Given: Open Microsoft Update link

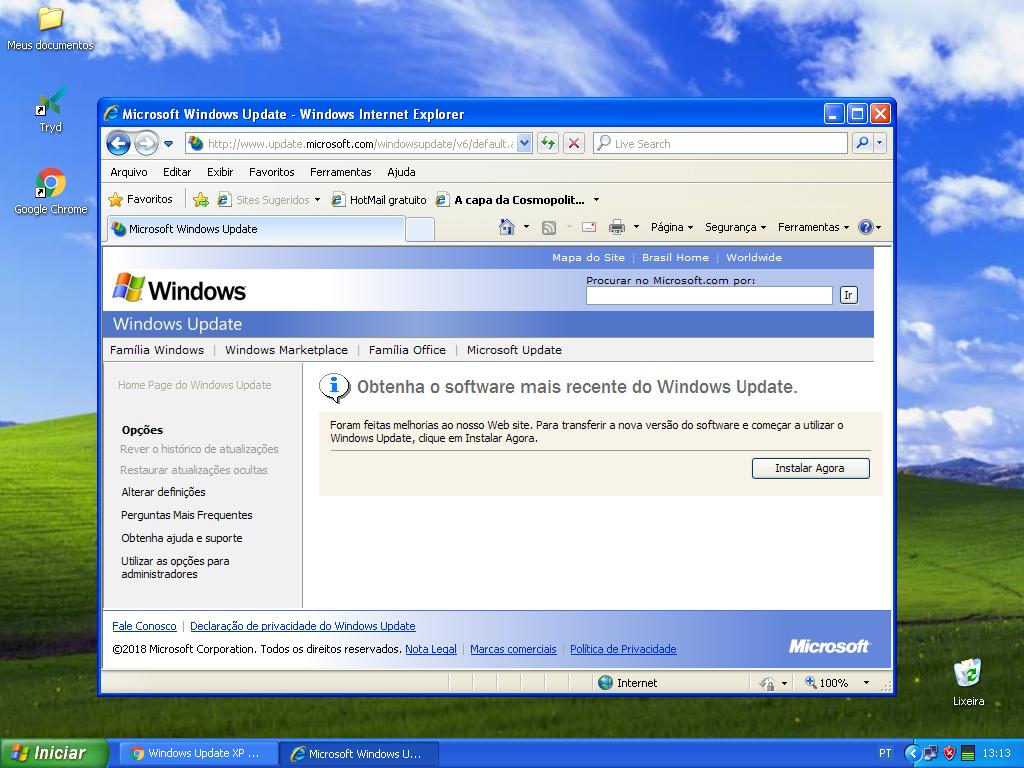Looking at the screenshot, I should [514, 350].
